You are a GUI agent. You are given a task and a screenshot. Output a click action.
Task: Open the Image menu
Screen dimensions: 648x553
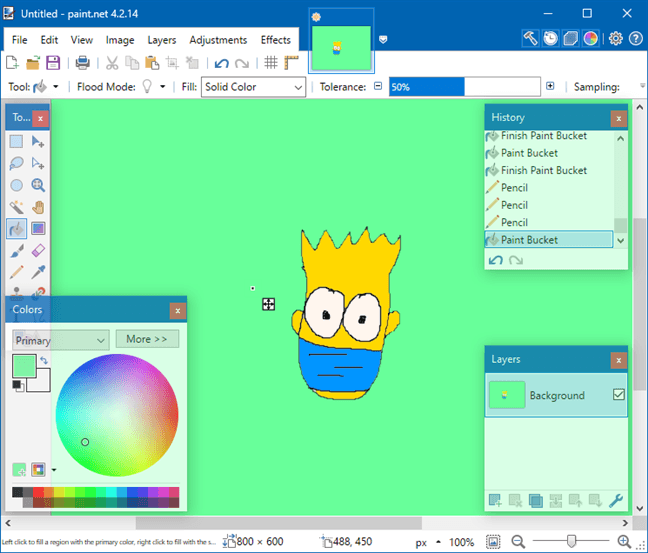tap(120, 40)
